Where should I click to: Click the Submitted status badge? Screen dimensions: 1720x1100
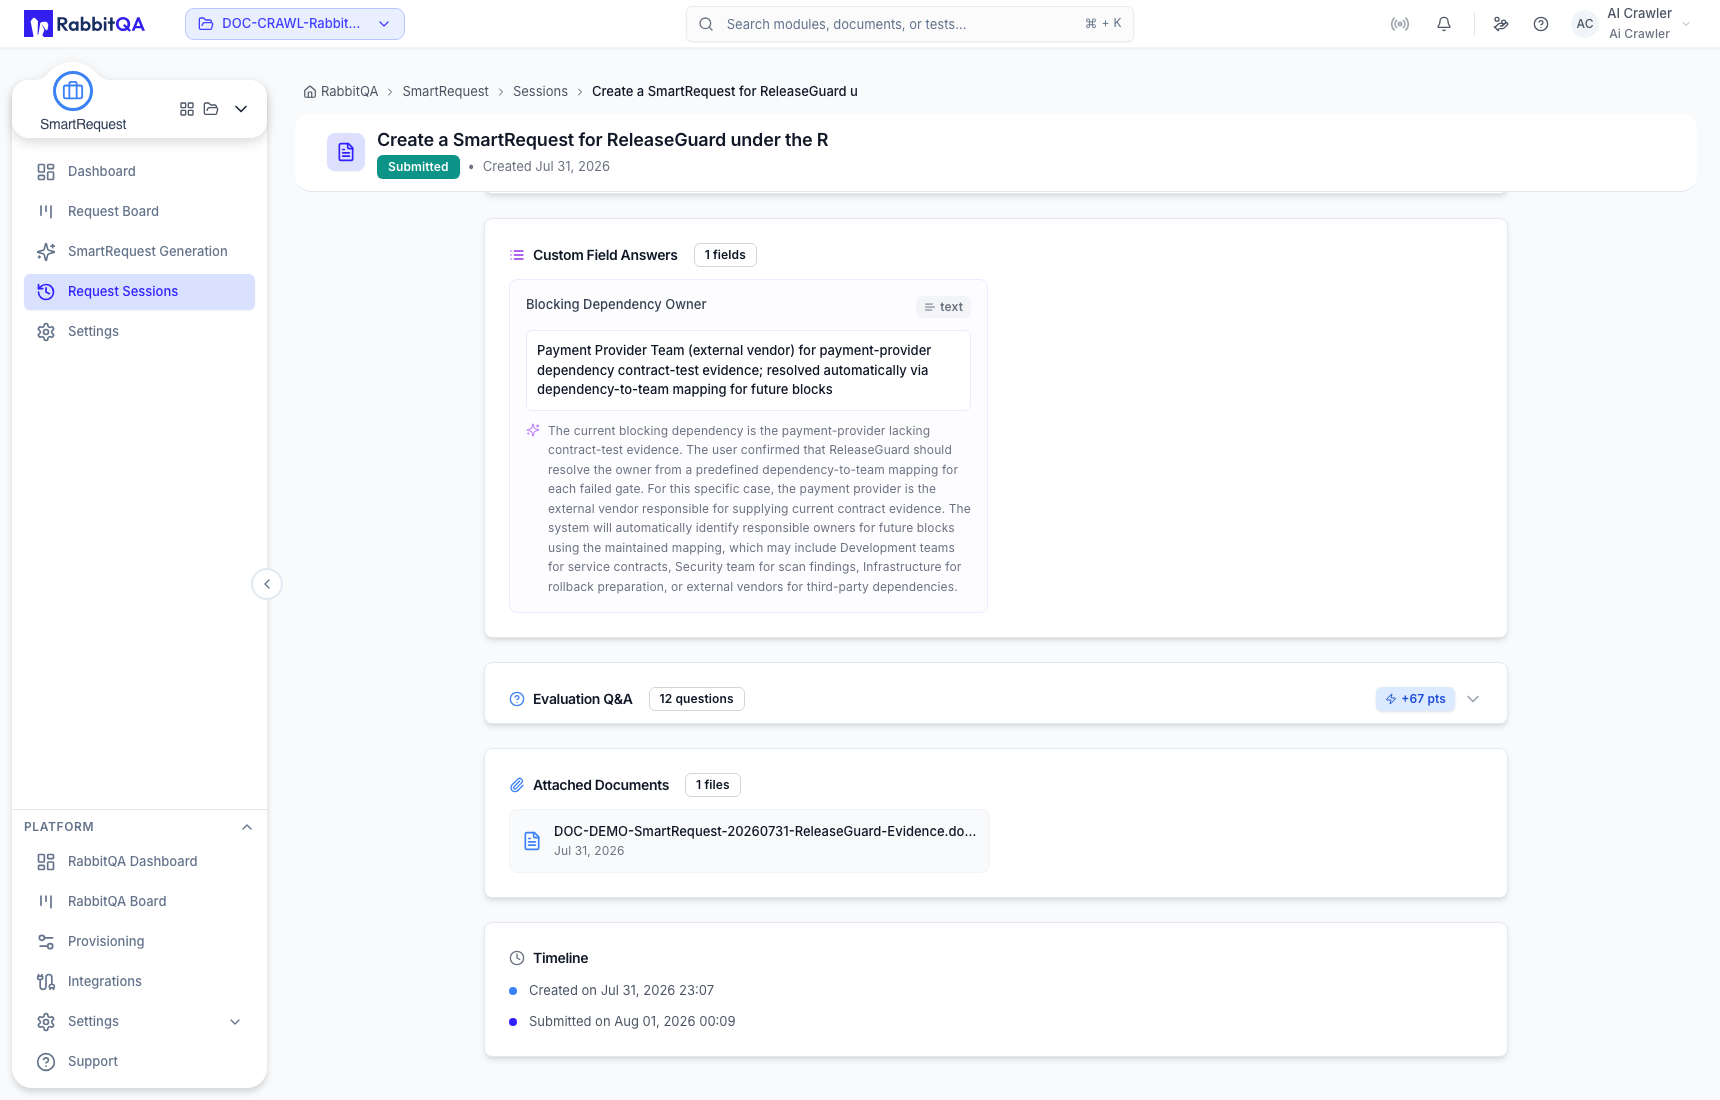(x=418, y=167)
